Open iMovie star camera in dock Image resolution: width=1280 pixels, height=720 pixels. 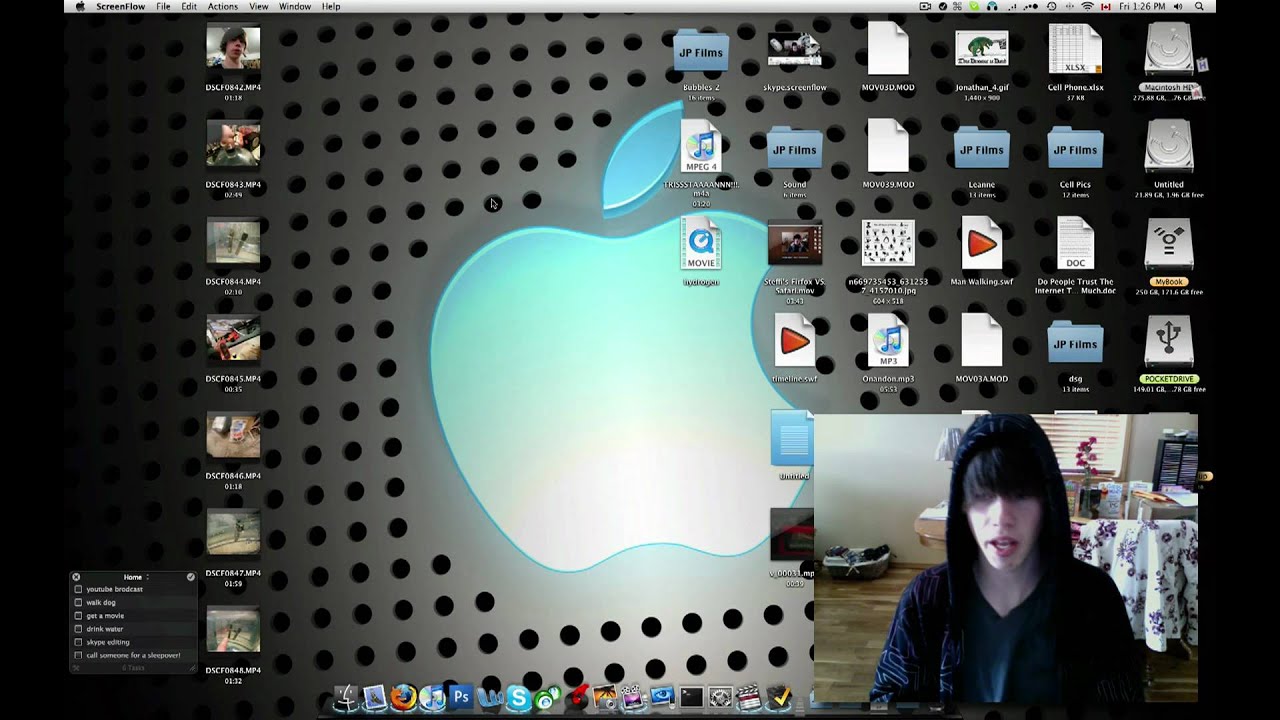(x=631, y=697)
